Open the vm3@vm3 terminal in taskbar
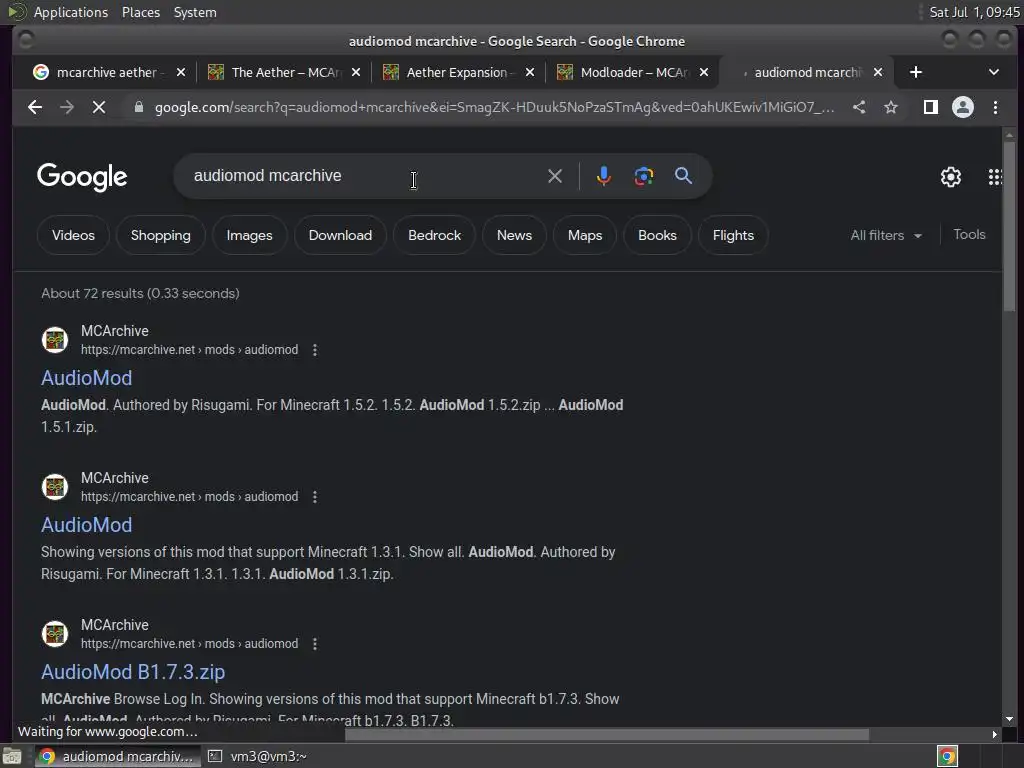1024x768 pixels. click(259, 756)
